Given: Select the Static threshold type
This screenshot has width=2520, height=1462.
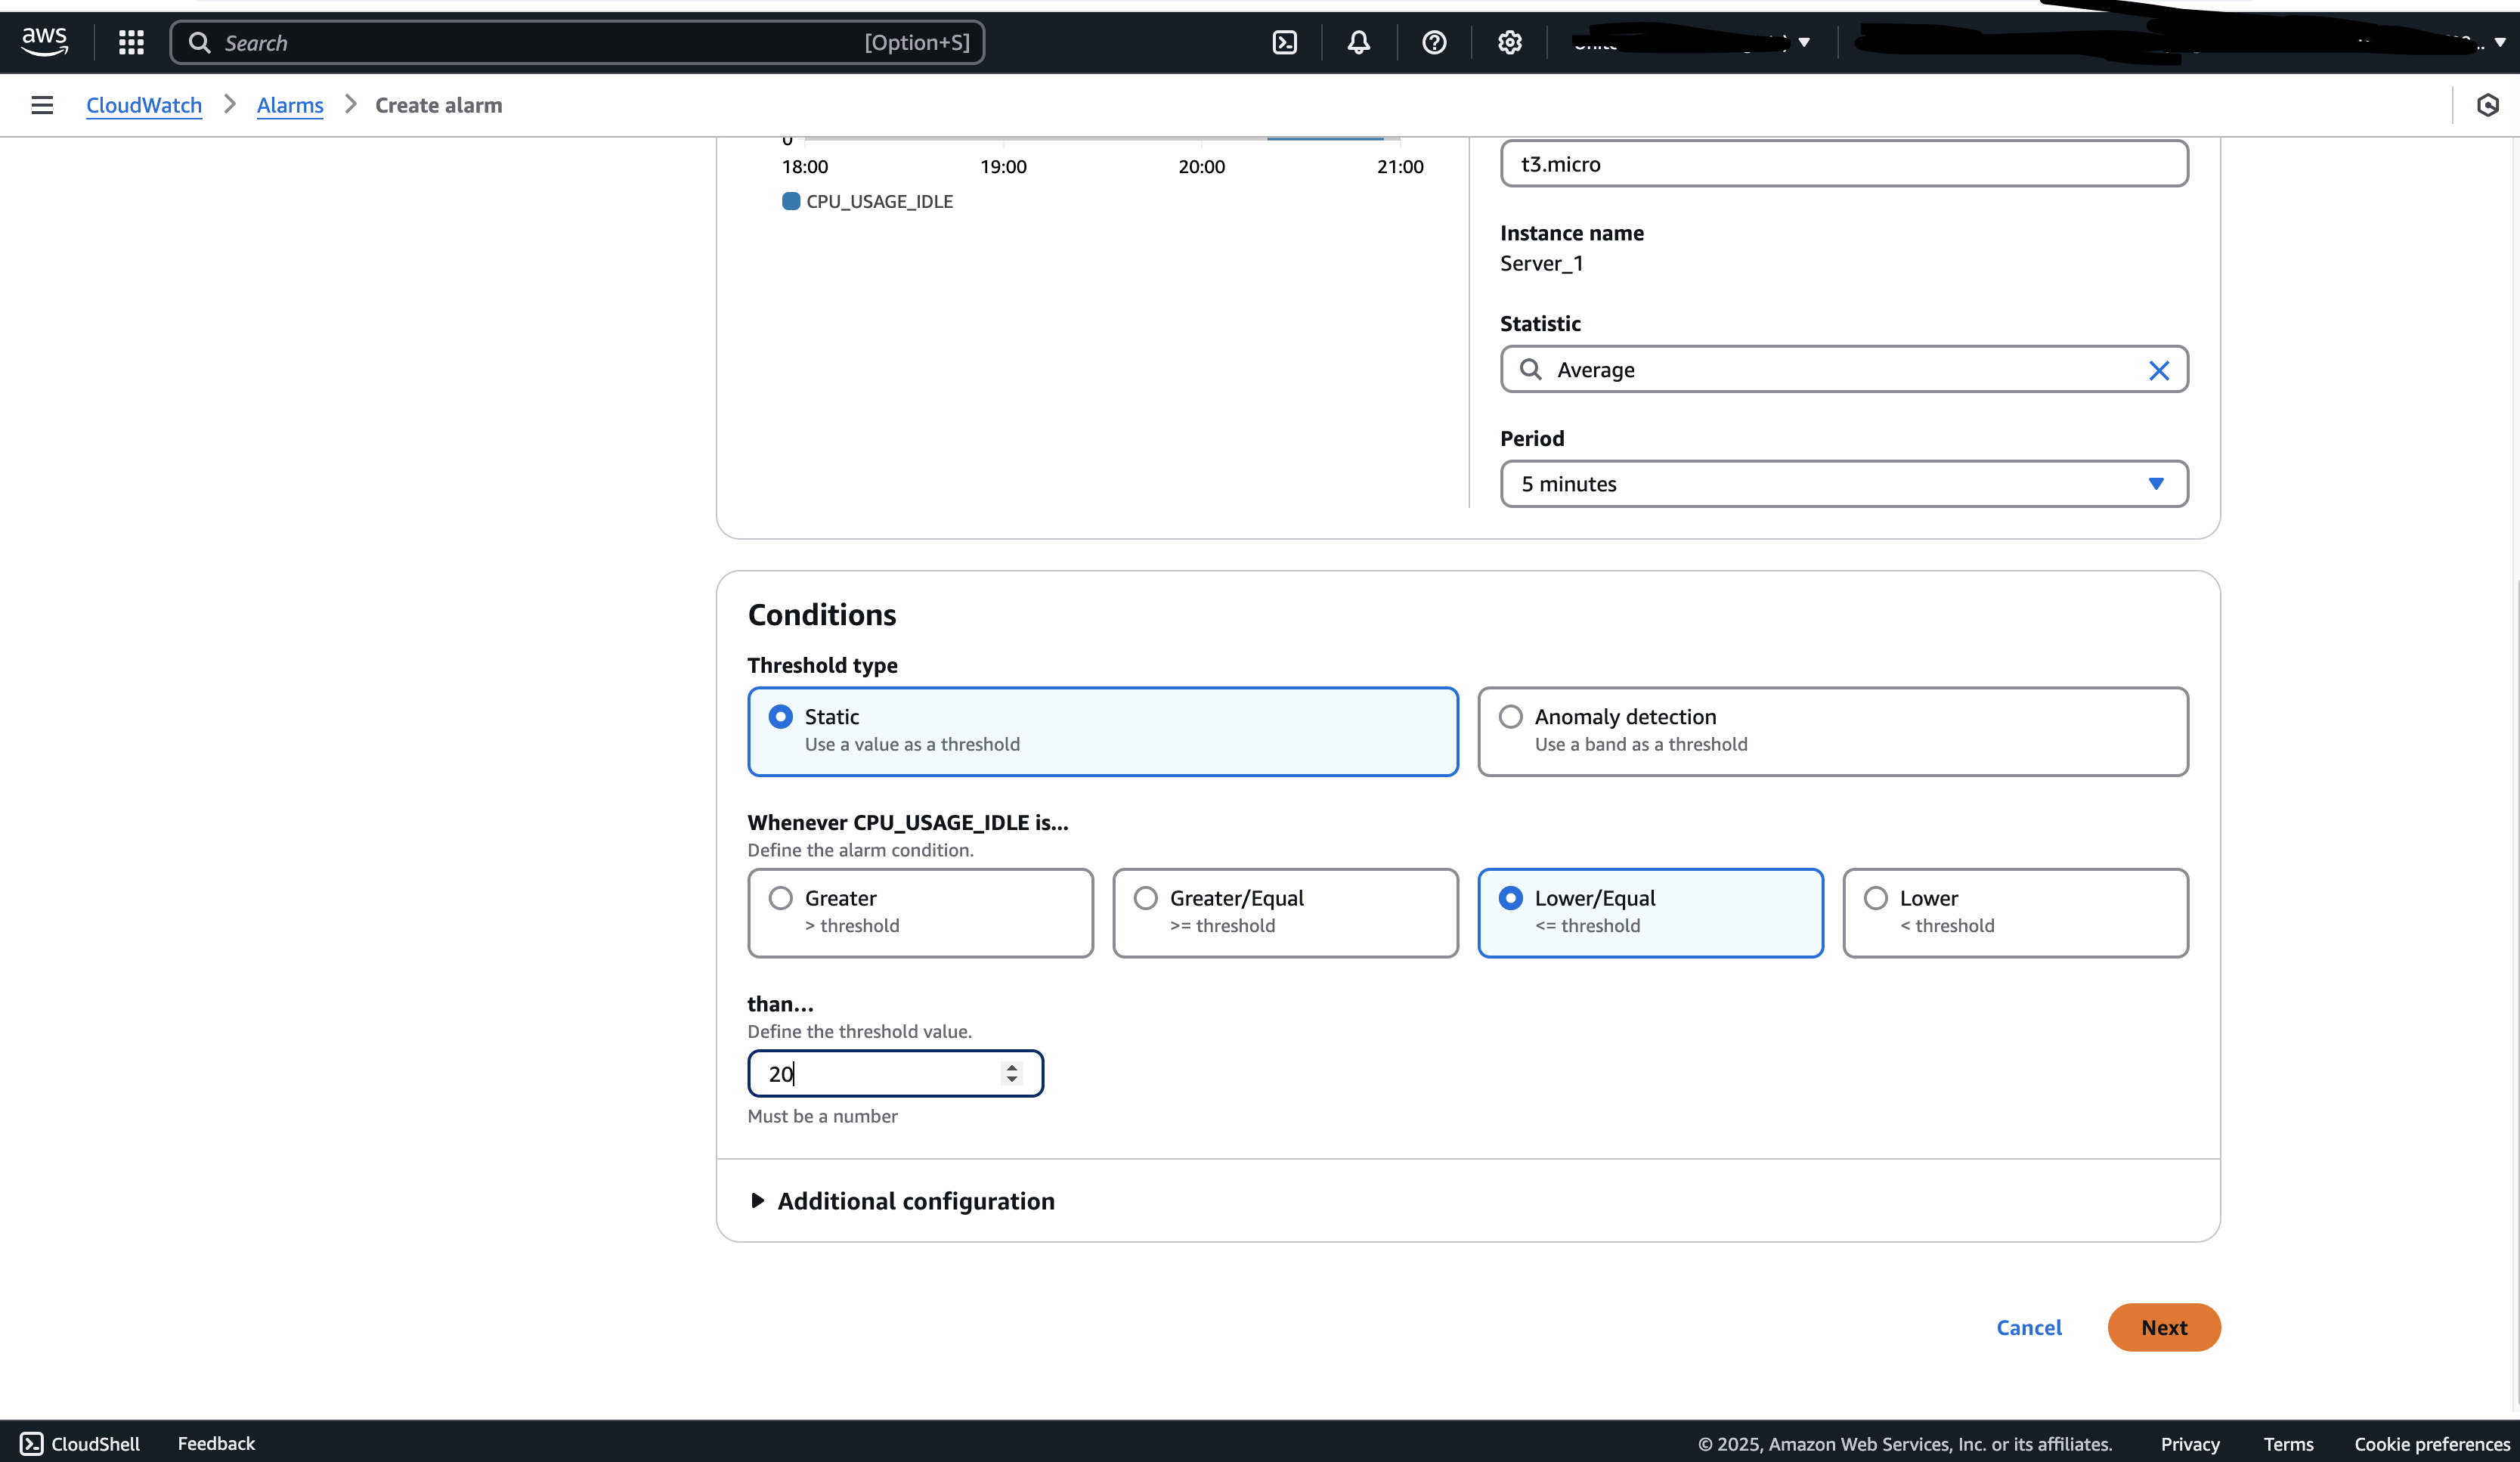Looking at the screenshot, I should click(x=1103, y=731).
